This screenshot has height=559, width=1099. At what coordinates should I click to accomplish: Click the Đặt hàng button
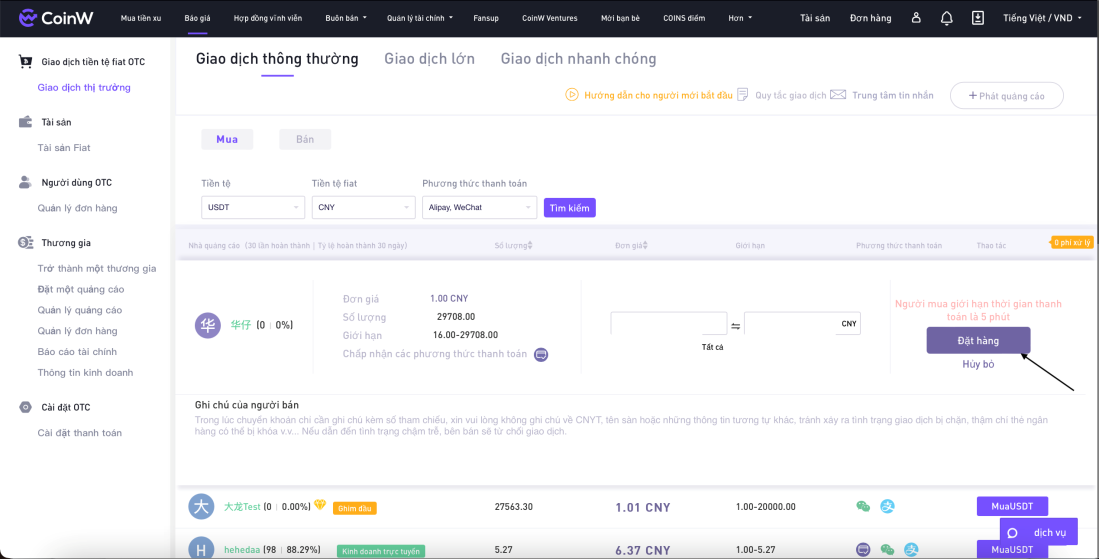pyautogui.click(x=978, y=340)
